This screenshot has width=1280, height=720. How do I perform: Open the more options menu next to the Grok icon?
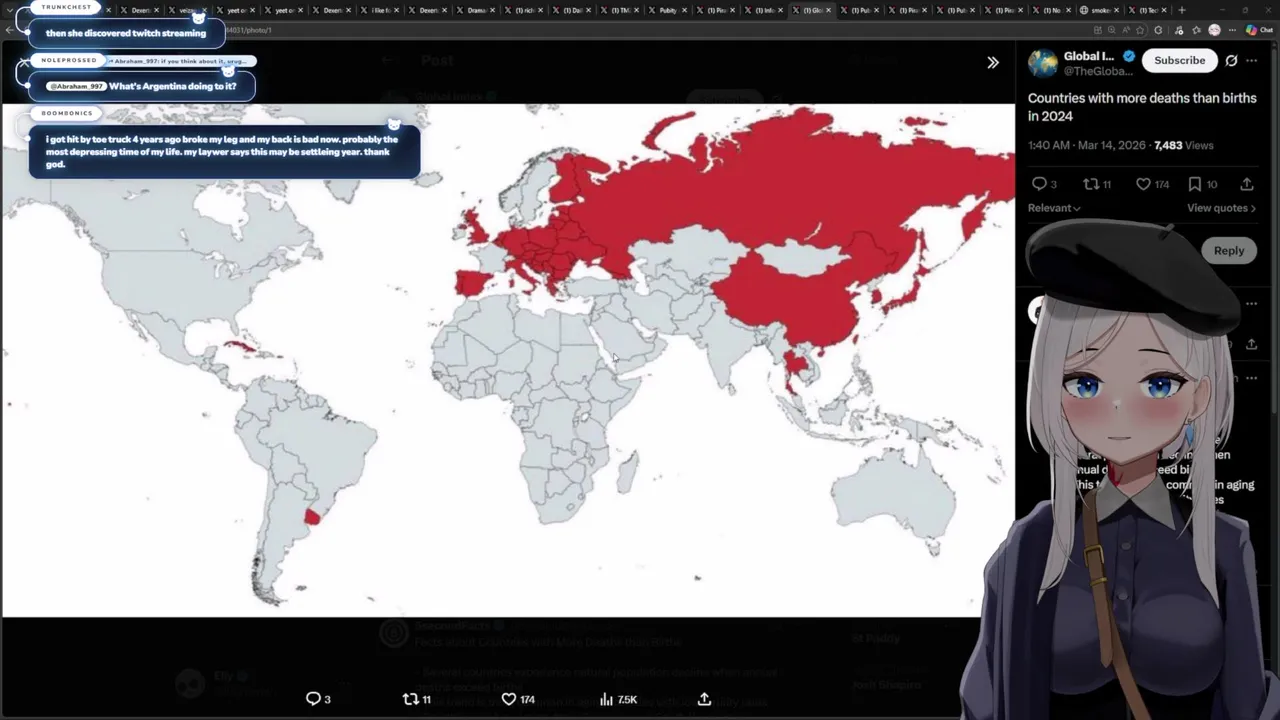tap(1252, 60)
